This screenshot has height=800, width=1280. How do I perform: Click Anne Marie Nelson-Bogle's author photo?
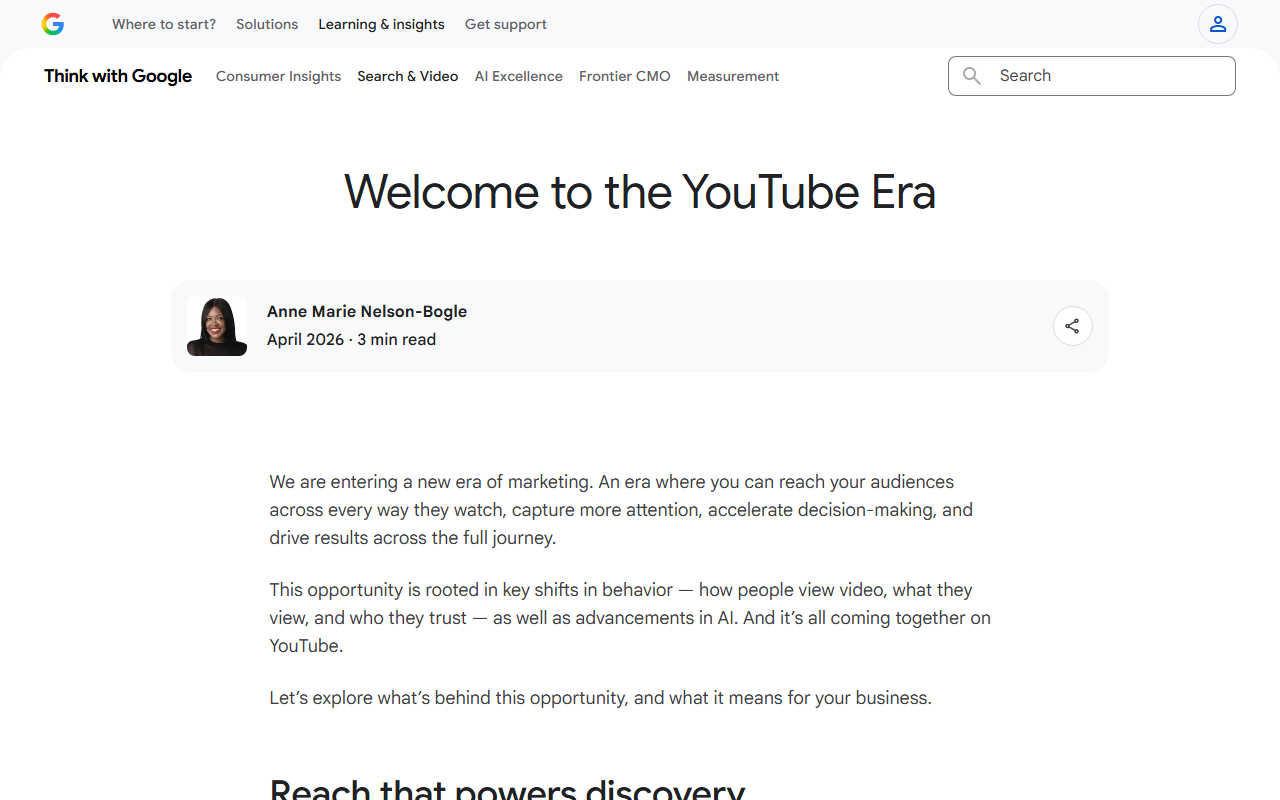pyautogui.click(x=217, y=326)
